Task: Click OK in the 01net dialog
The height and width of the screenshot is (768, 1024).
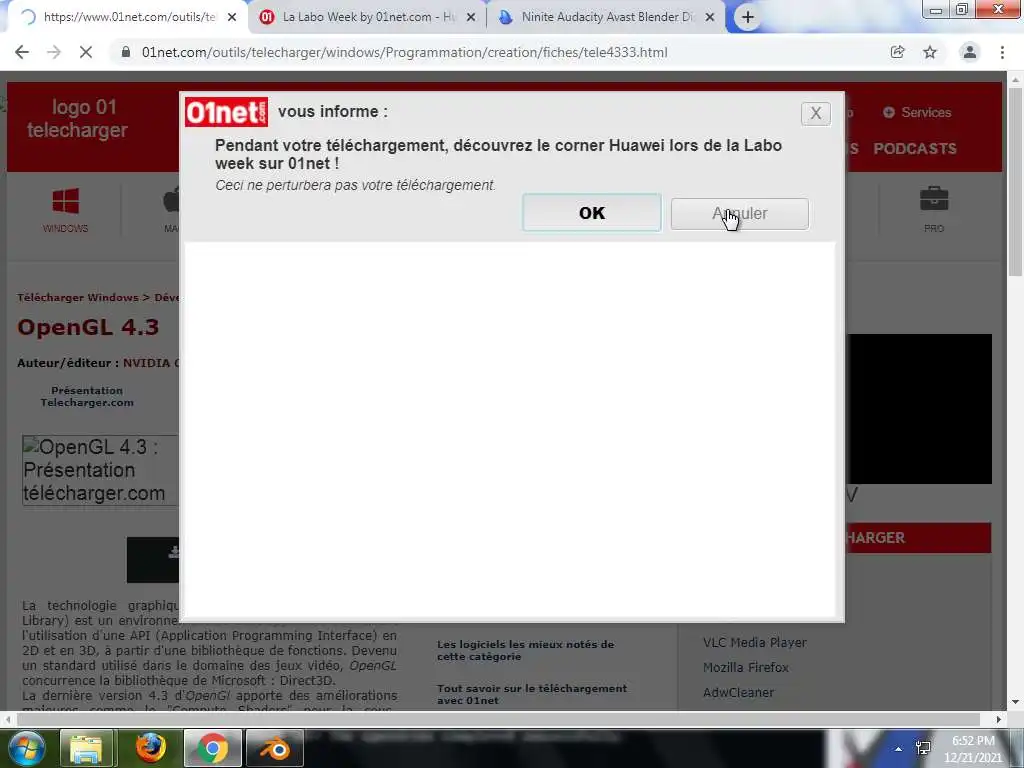Action: click(592, 213)
